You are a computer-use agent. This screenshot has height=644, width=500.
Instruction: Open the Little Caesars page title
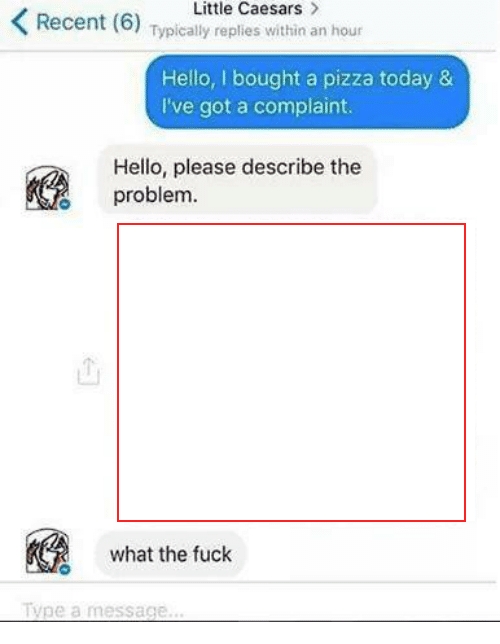click(248, 9)
